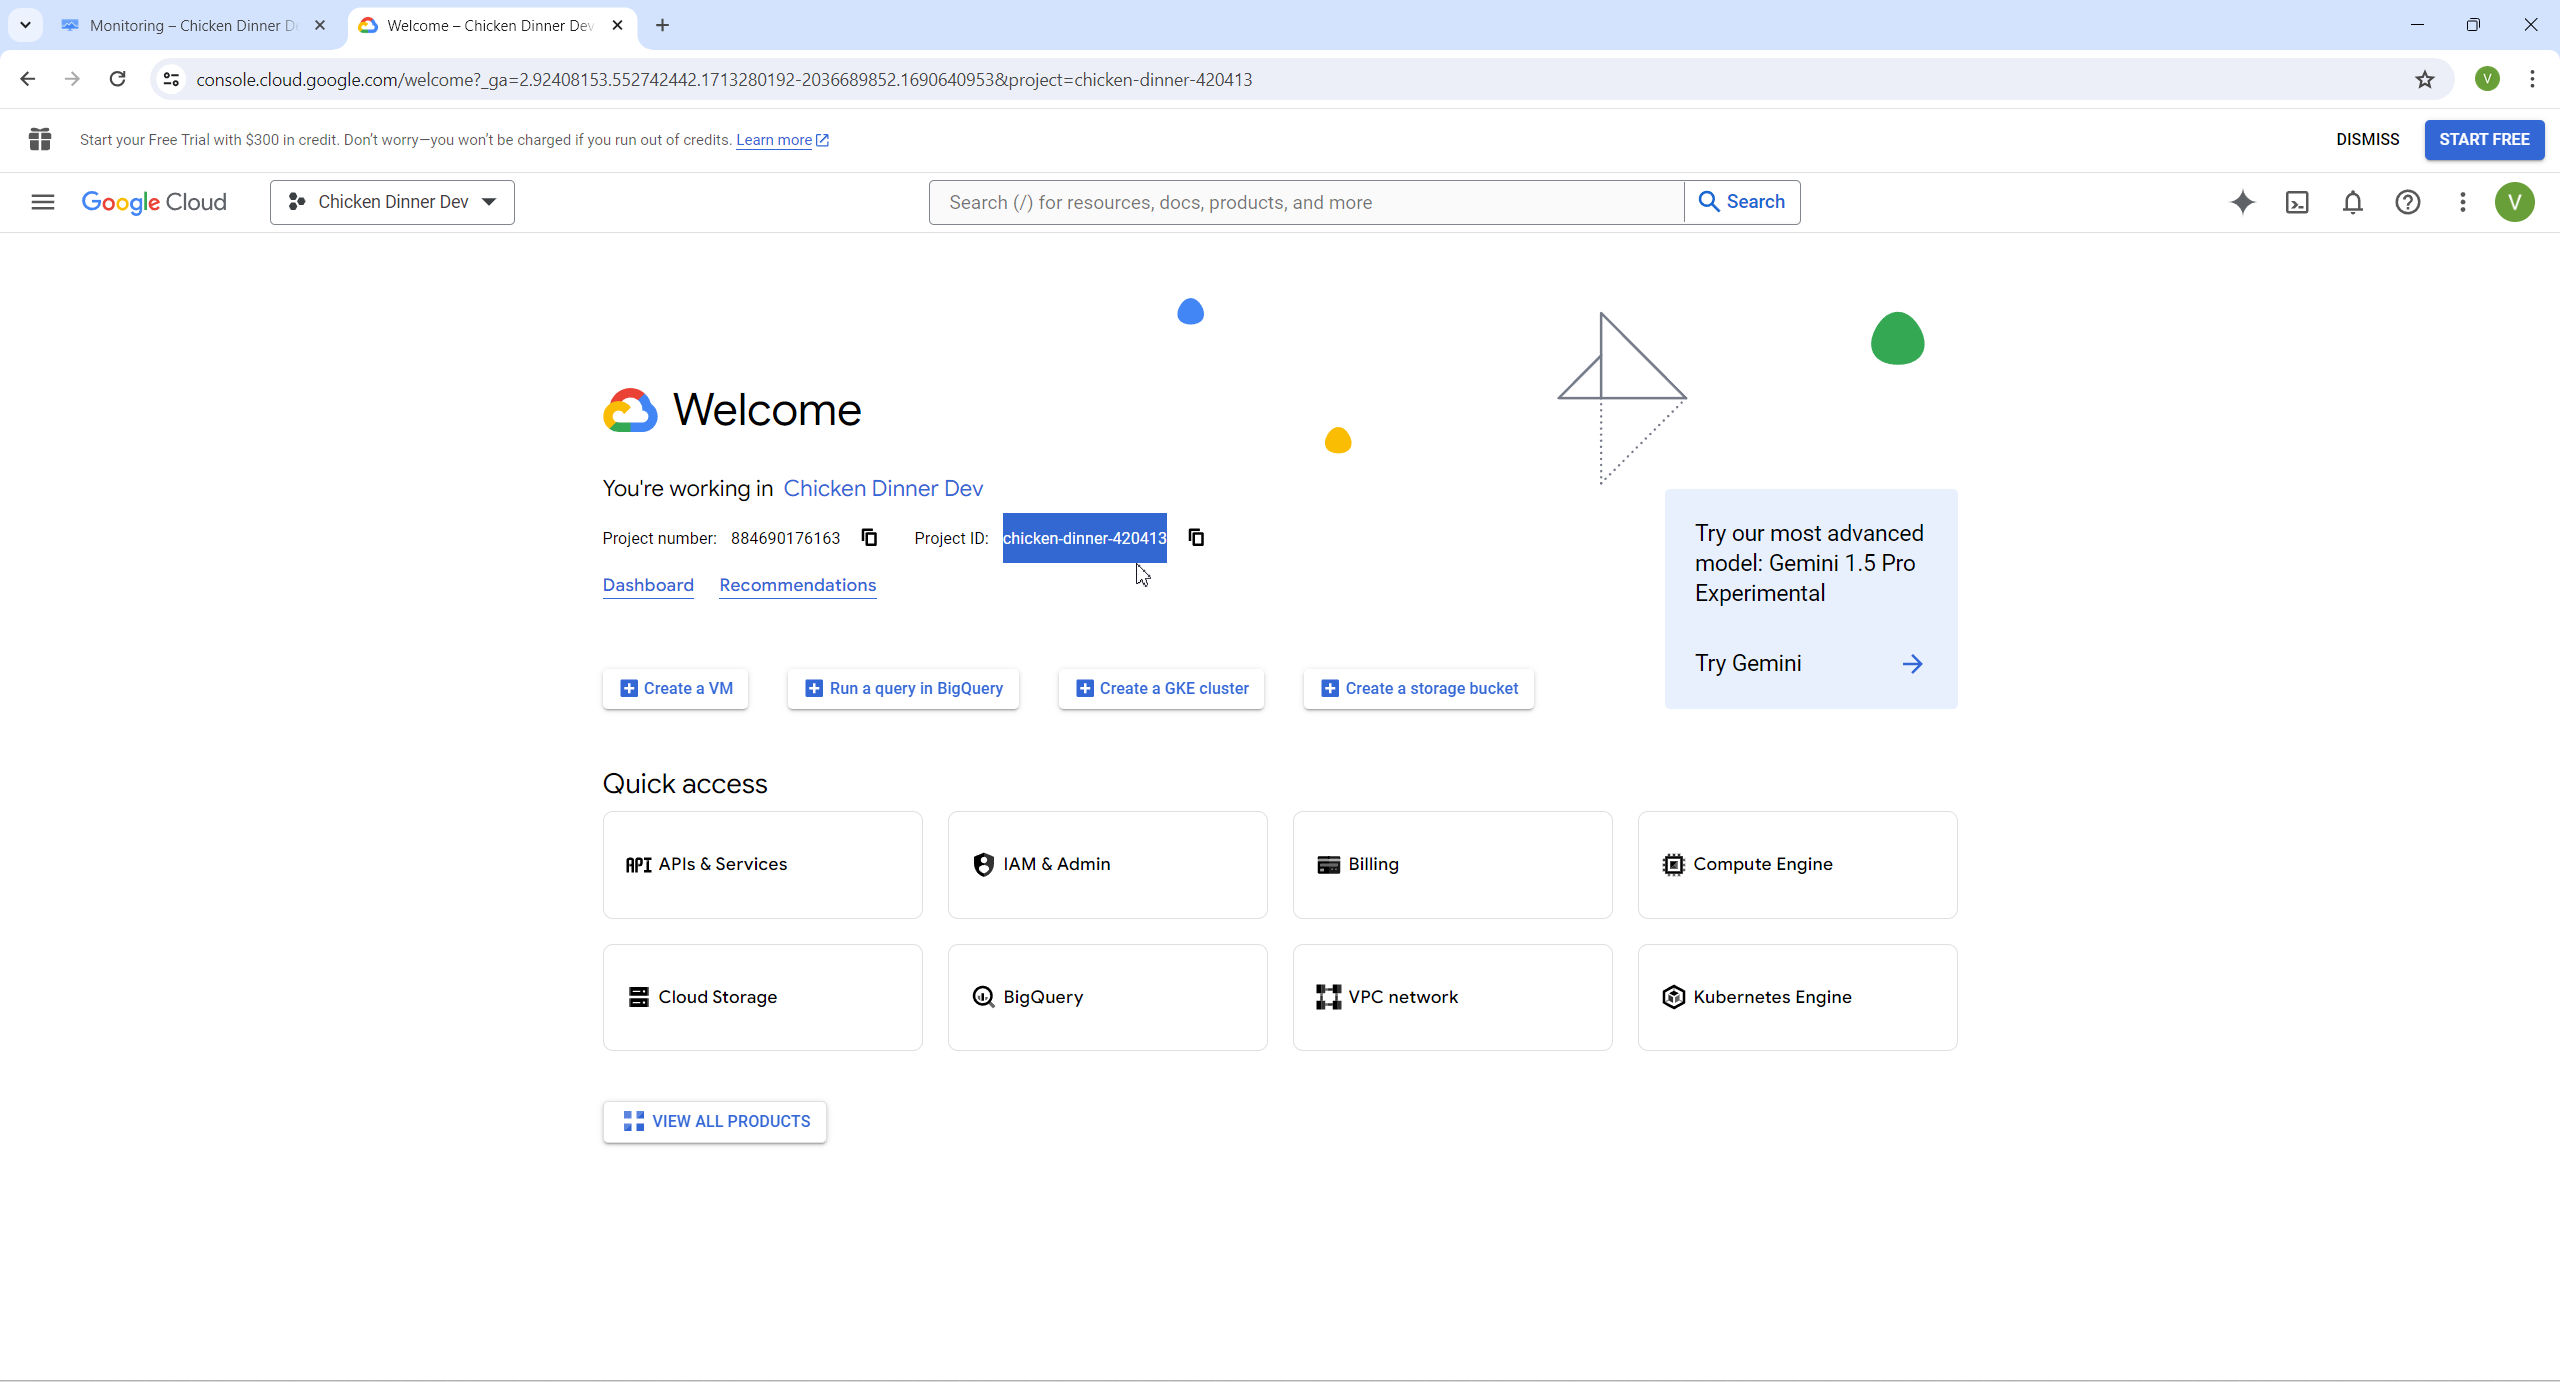2560x1382 pixels.
Task: Copy the project number to clipboard
Action: click(x=869, y=538)
